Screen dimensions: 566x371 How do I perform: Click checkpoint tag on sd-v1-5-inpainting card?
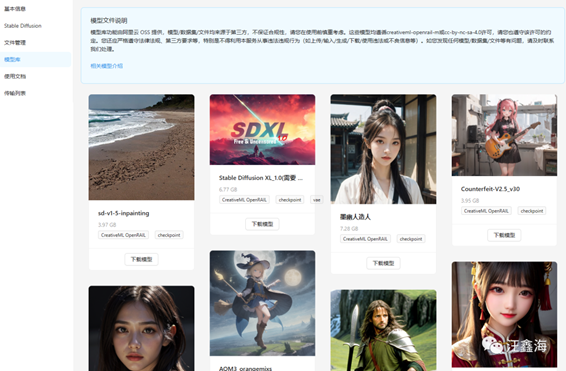[x=169, y=235]
